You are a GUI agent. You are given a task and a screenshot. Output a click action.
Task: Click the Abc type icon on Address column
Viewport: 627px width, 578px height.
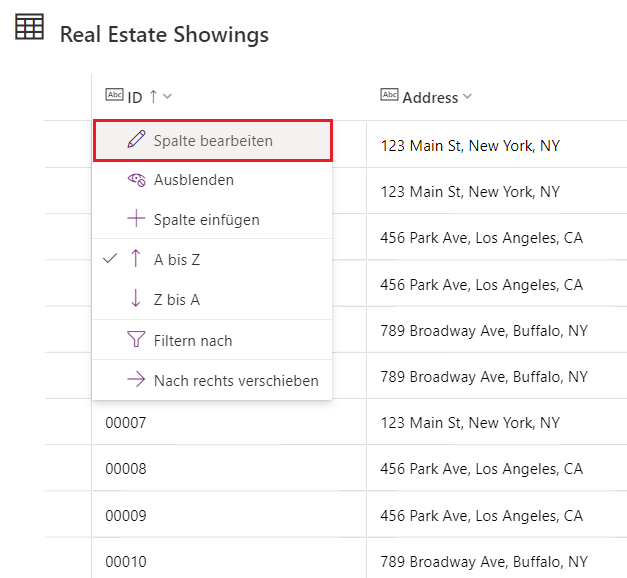pos(389,95)
